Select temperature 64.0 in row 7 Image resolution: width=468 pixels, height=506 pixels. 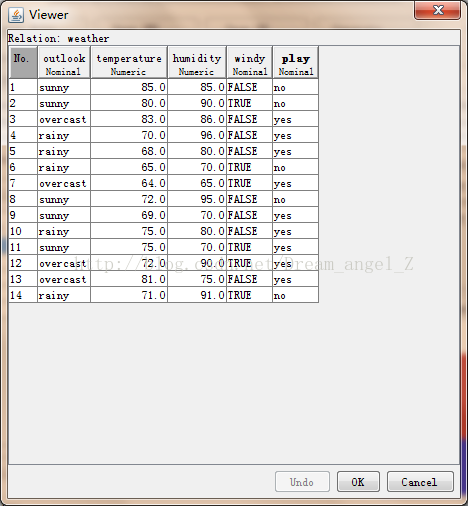tap(129, 183)
